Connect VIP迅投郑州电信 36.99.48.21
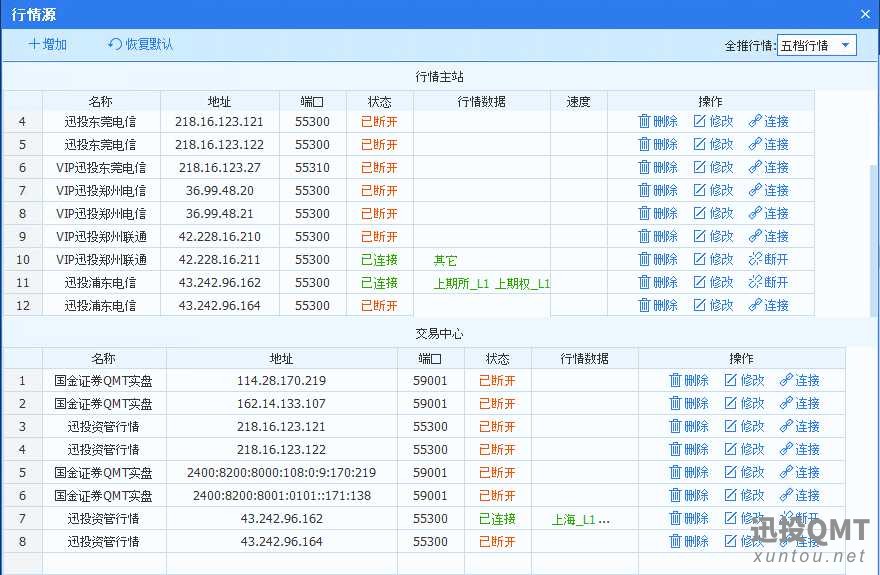 pos(768,213)
